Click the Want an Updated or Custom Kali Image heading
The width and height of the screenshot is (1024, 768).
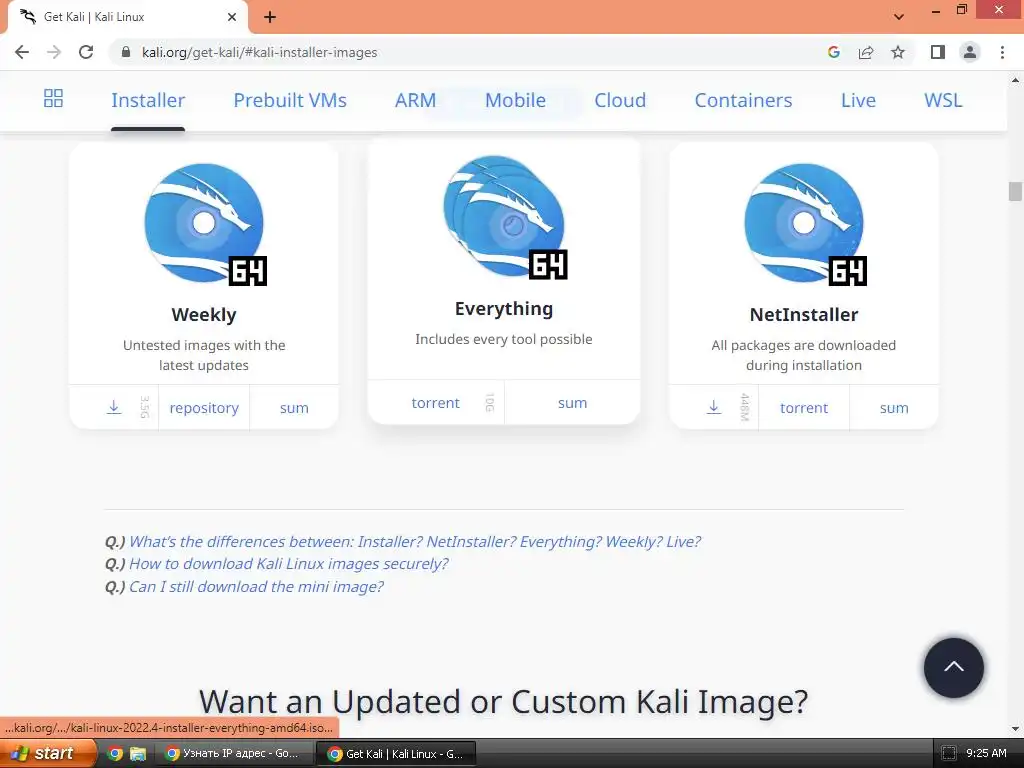(x=504, y=702)
